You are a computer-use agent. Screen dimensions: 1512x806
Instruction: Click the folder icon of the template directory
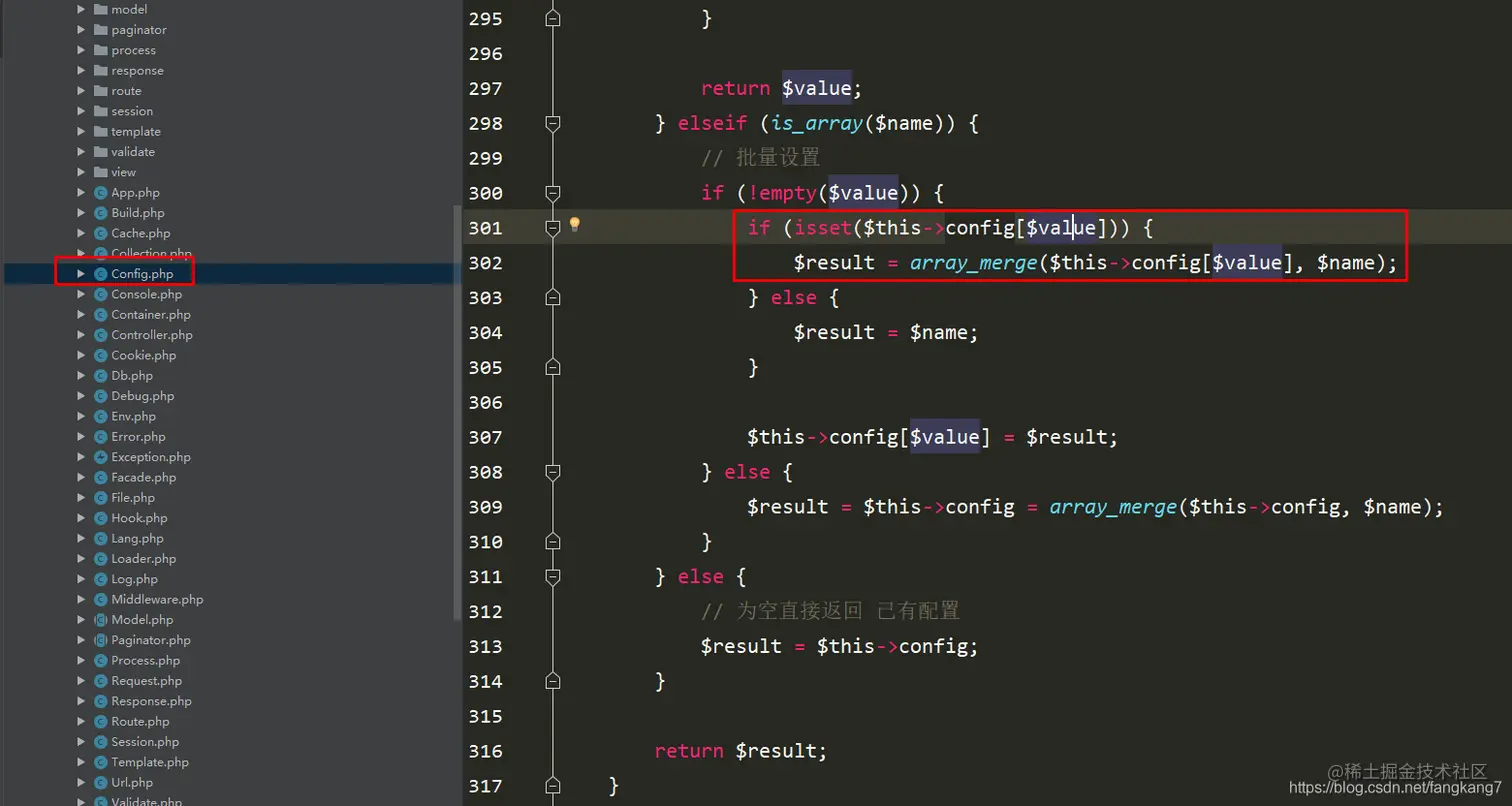tap(101, 132)
